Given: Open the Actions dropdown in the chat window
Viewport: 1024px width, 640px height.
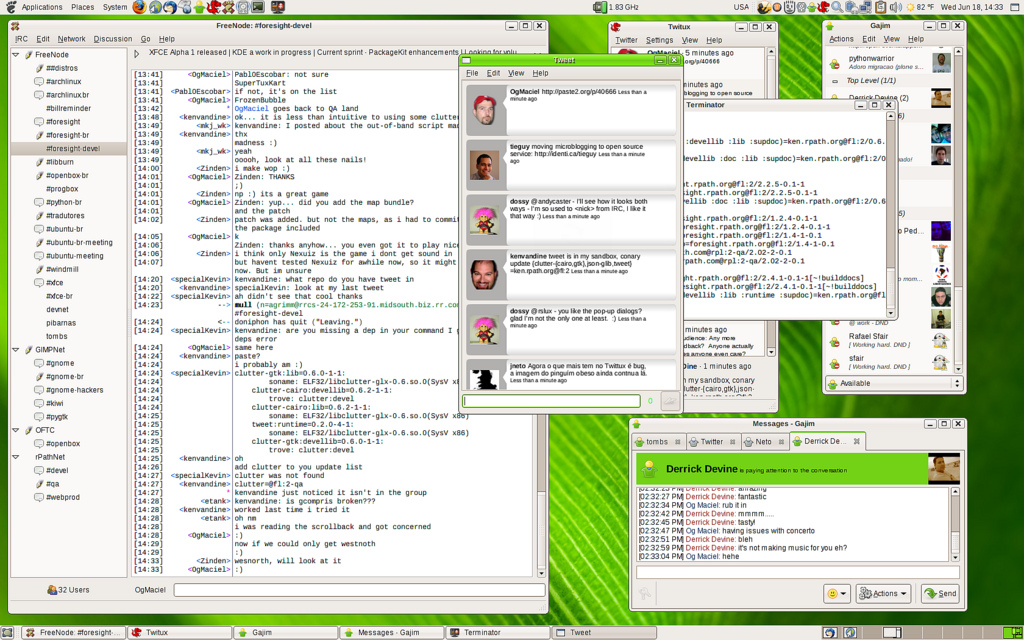Looking at the screenshot, I should pyautogui.click(x=884, y=593).
